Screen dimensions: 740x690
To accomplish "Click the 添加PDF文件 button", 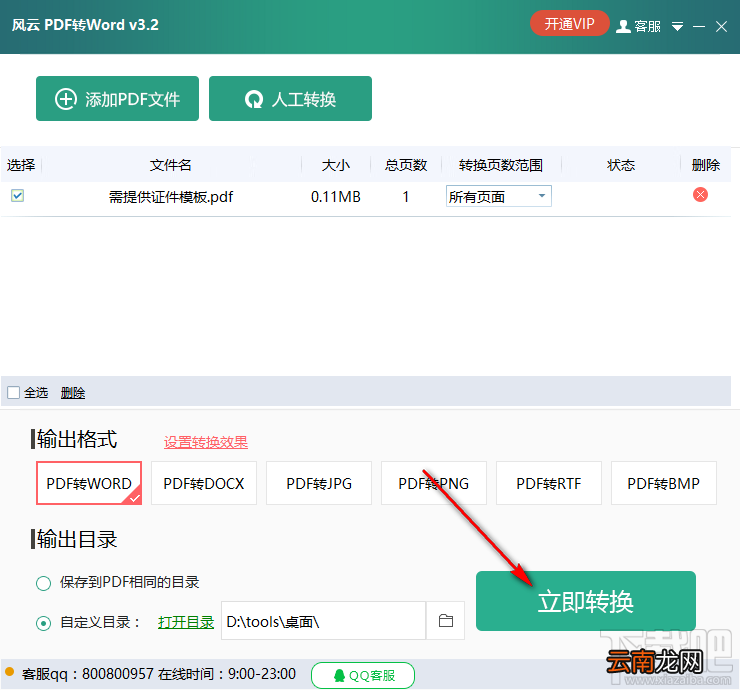I will coord(117,99).
